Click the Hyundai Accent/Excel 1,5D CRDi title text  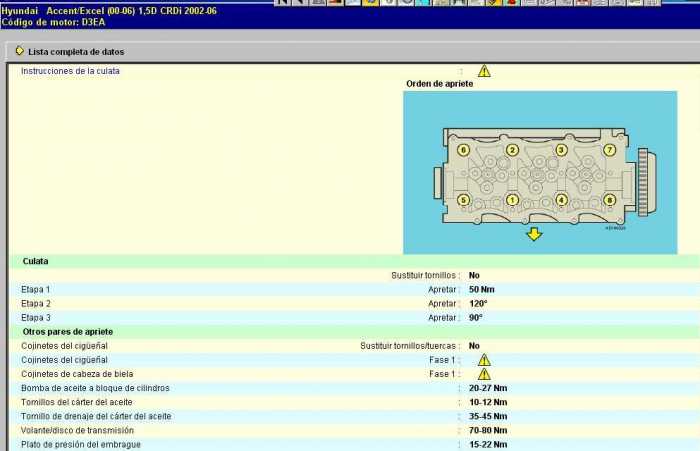109,11
